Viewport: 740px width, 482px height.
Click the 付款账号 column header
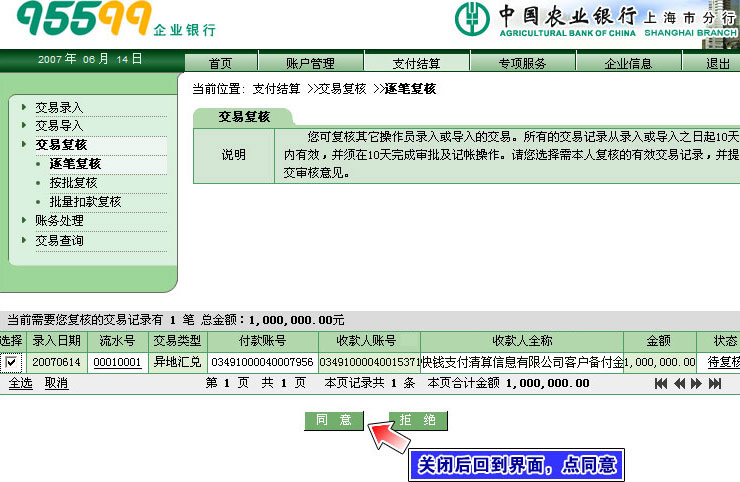pyautogui.click(x=263, y=341)
